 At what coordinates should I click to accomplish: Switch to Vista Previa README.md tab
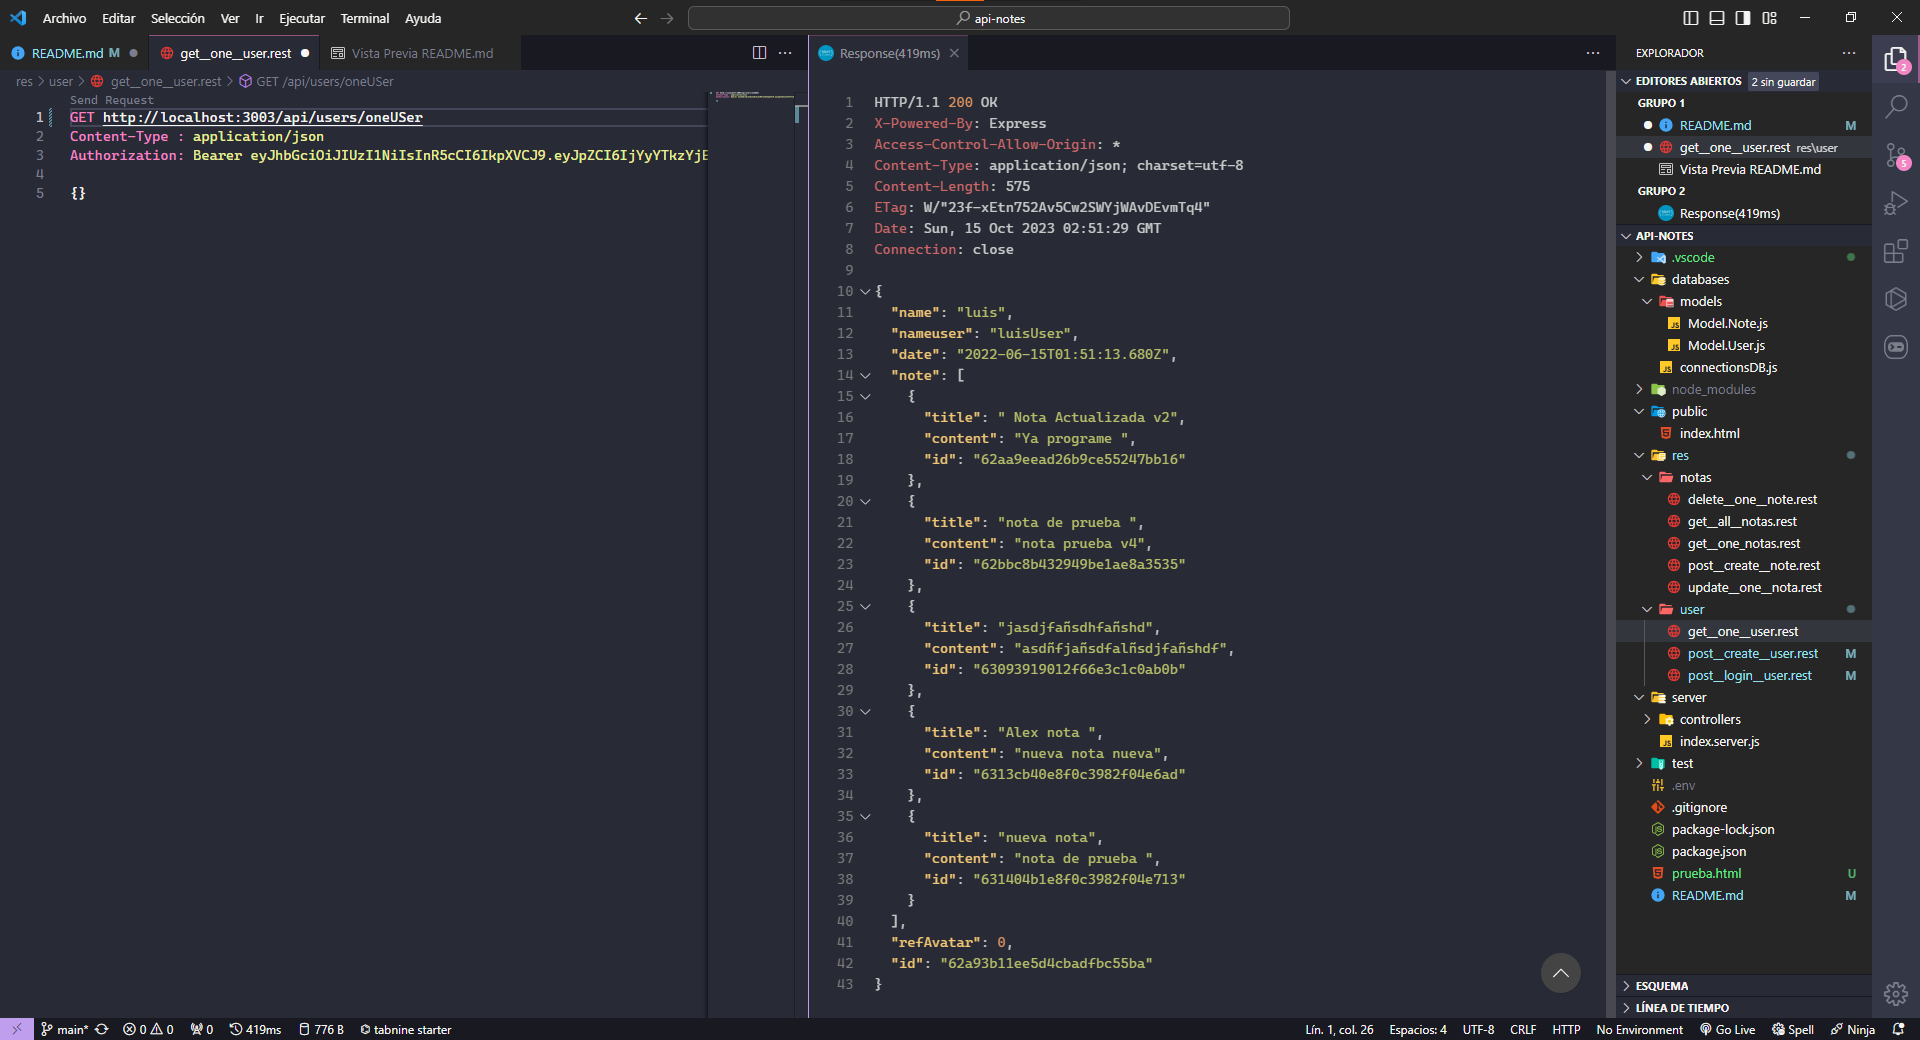(x=421, y=54)
